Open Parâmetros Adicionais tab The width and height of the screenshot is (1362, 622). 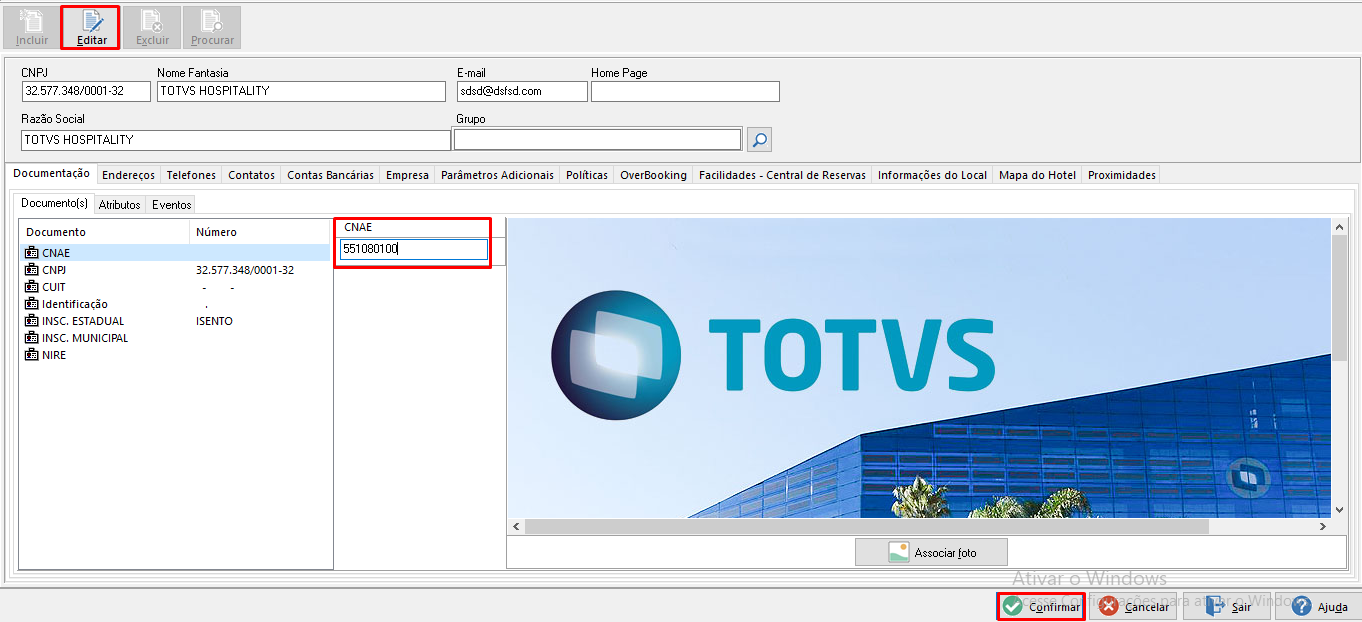click(x=497, y=175)
